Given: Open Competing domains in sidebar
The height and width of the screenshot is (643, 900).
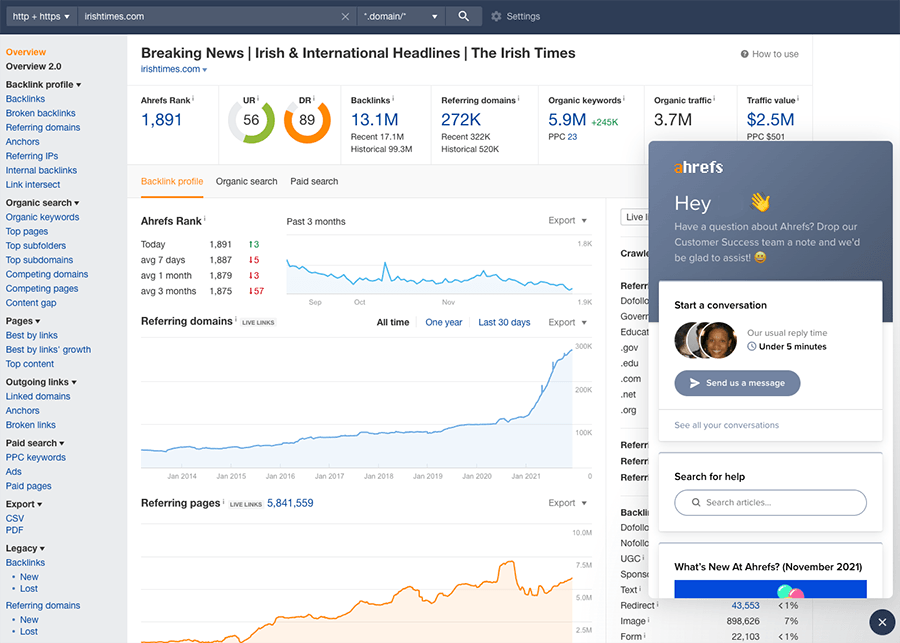Looking at the screenshot, I should [x=46, y=274].
